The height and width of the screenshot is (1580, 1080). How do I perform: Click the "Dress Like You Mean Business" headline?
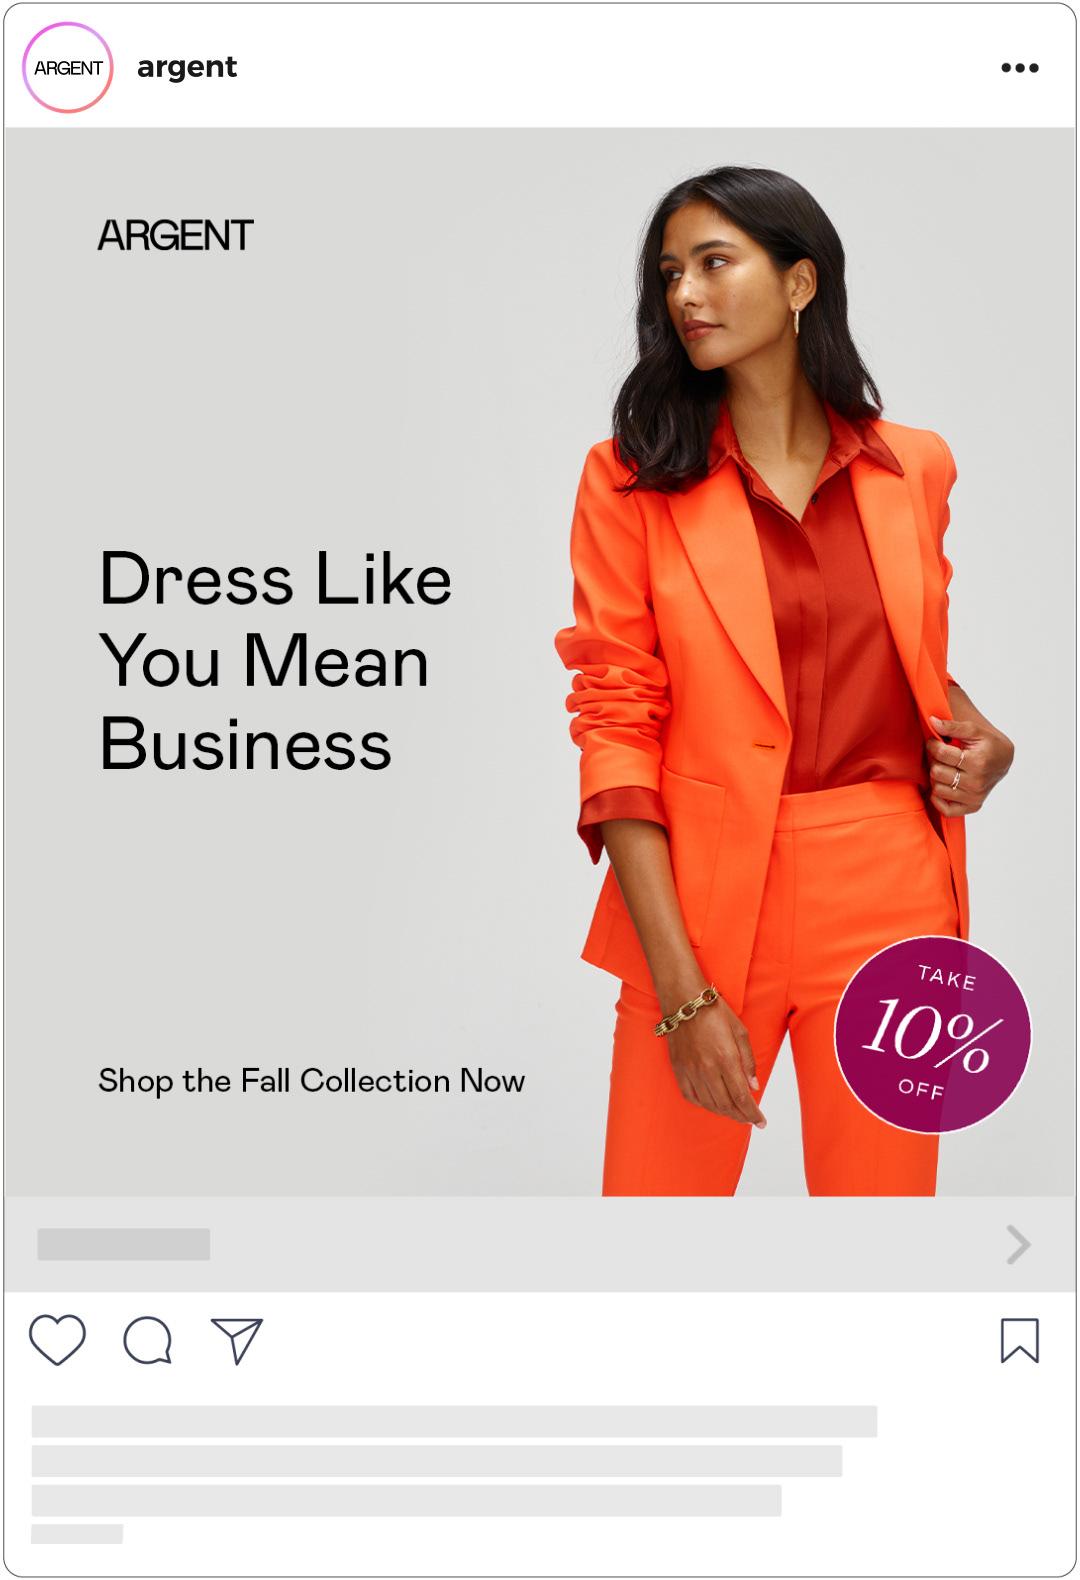[276, 661]
